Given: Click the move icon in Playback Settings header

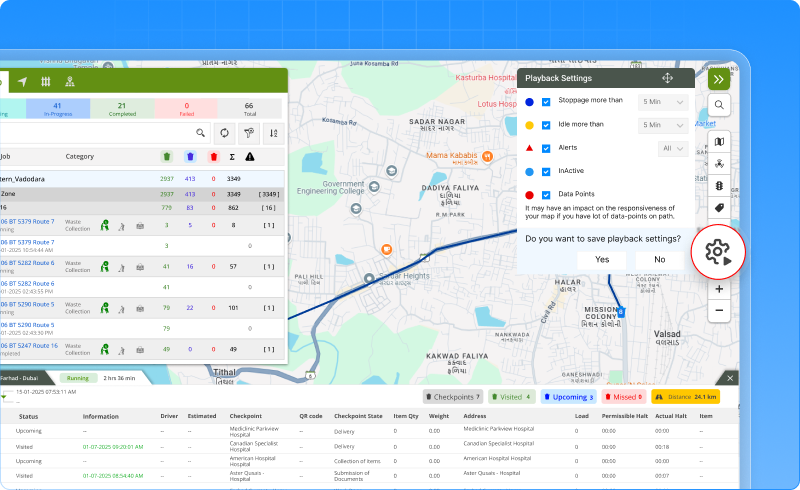Looking at the screenshot, I should point(667,78).
